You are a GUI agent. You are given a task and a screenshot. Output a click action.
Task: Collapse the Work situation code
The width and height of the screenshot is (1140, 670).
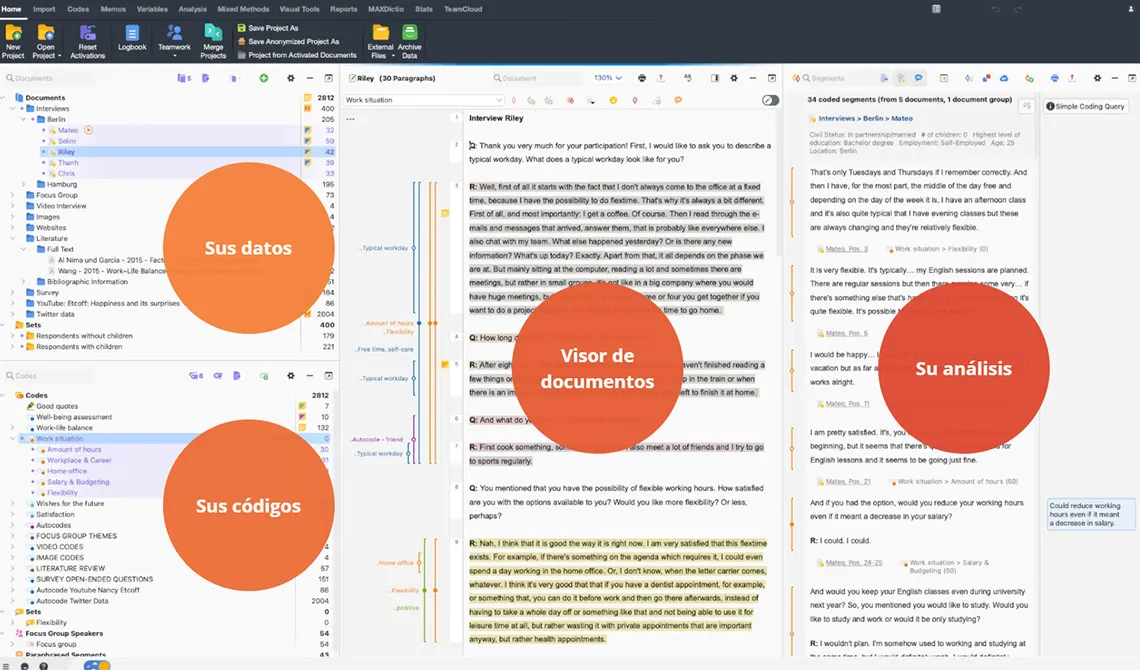pos(12,439)
